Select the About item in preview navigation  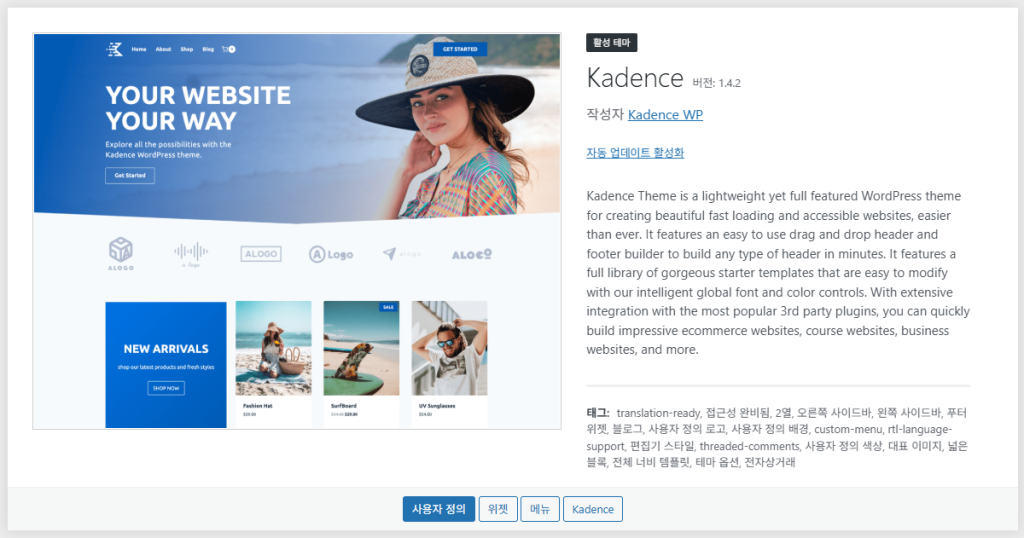tap(163, 49)
